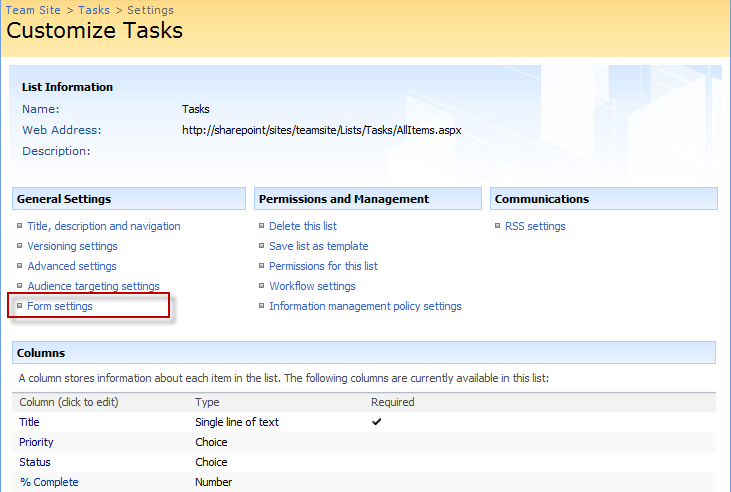
Task: Open Audience targeting settings
Action: coord(93,286)
